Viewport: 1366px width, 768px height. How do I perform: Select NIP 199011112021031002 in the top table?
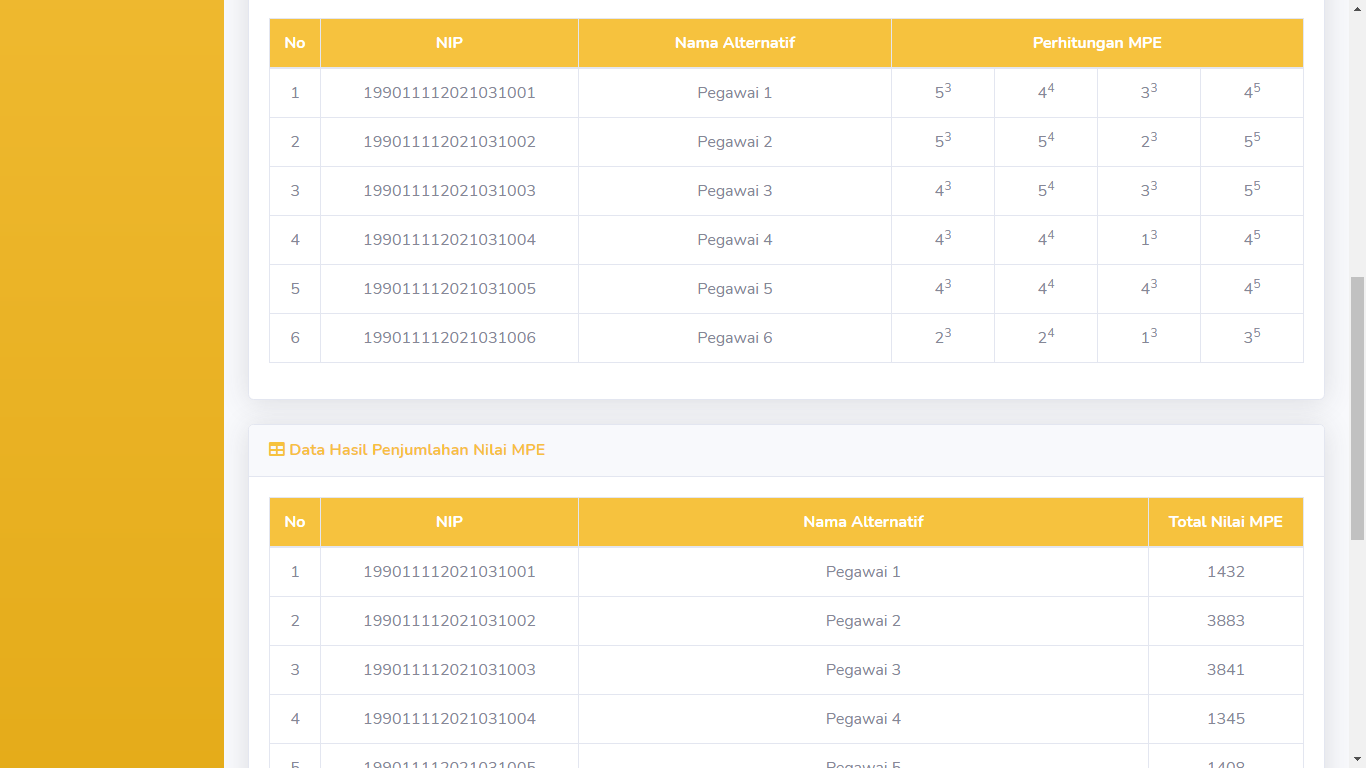(449, 142)
